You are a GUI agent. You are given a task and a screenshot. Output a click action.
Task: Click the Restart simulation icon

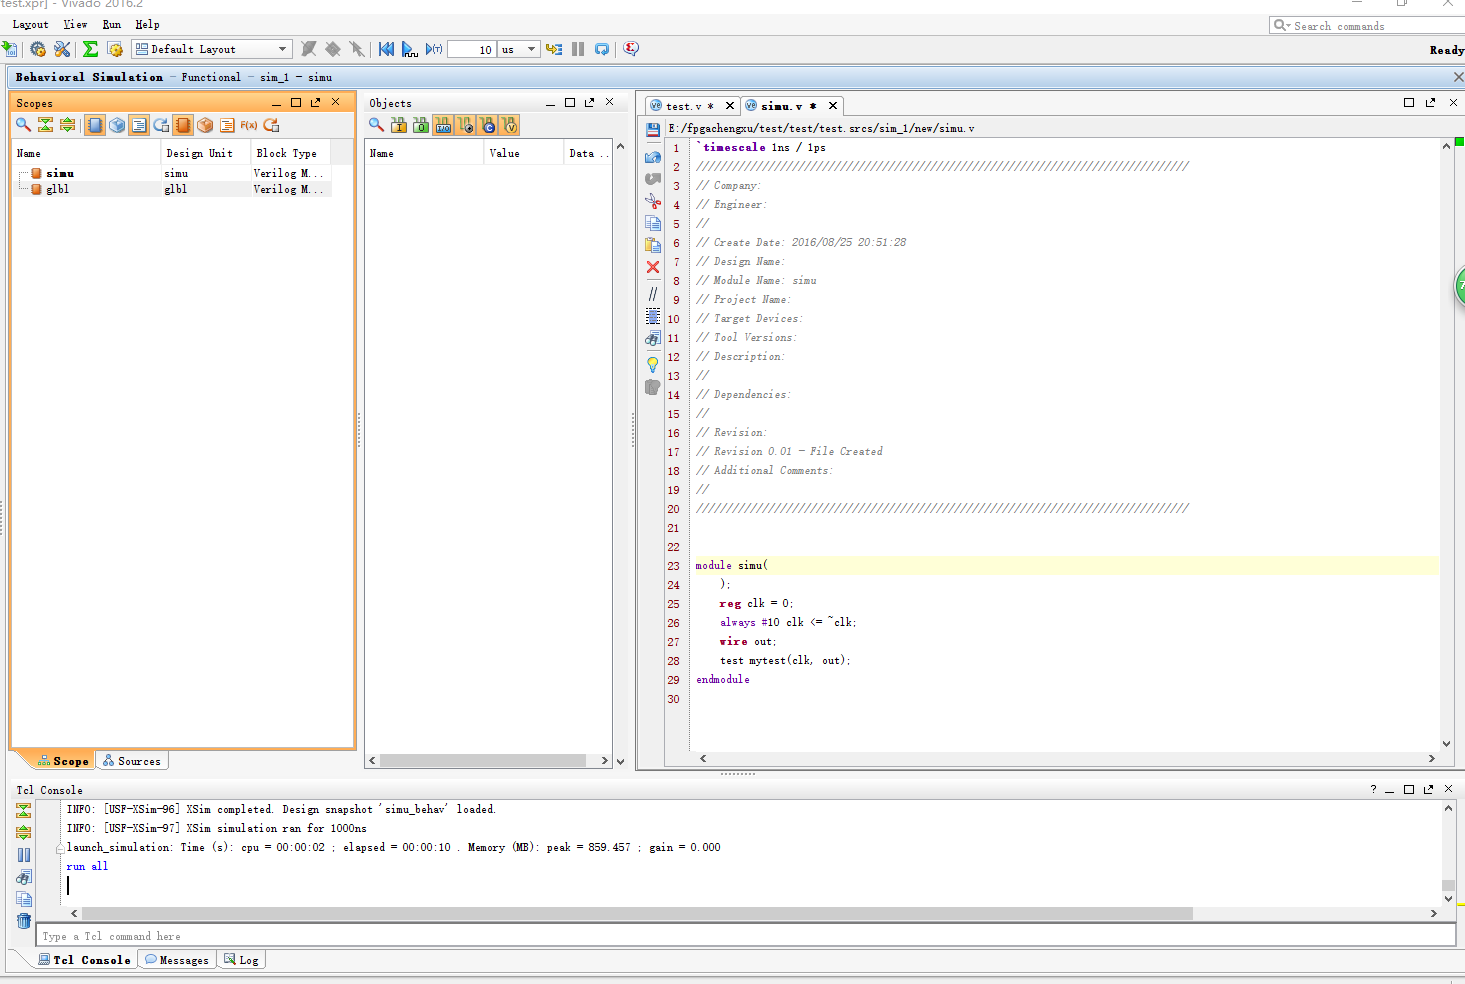tap(386, 49)
